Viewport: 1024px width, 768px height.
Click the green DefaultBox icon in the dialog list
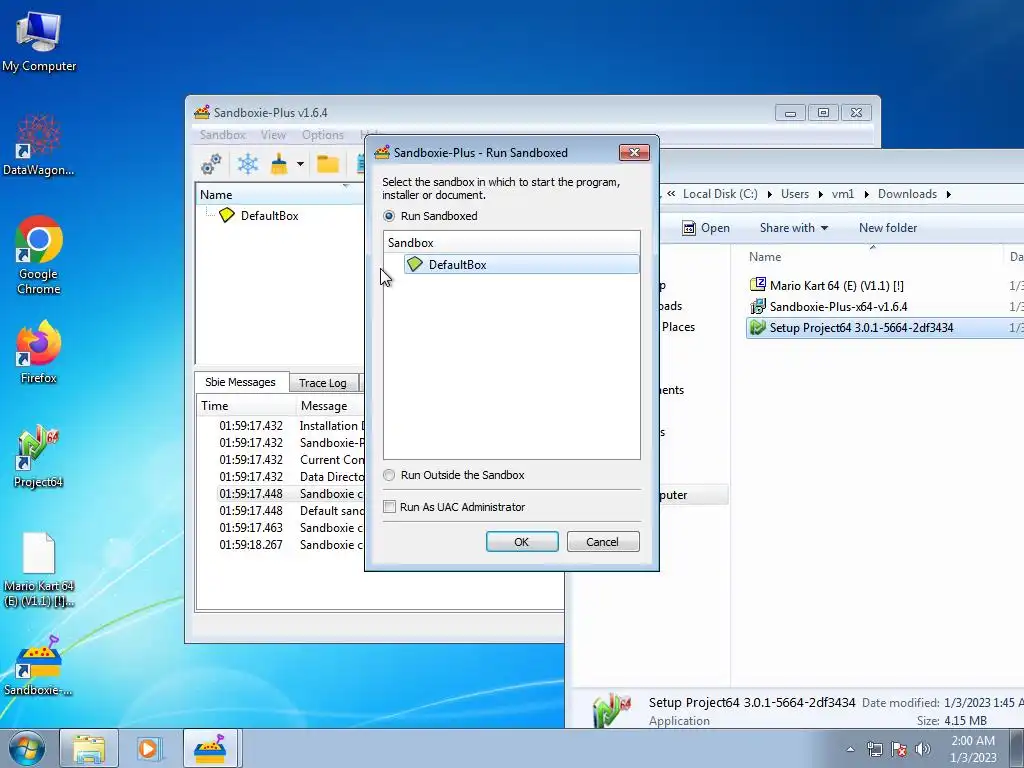tap(415, 264)
